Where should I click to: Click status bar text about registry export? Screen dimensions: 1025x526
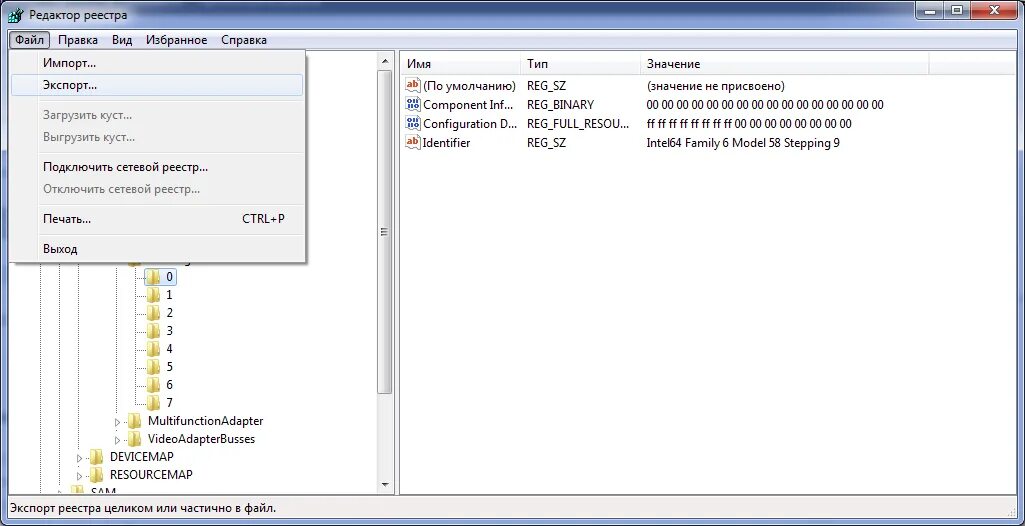pos(143,508)
